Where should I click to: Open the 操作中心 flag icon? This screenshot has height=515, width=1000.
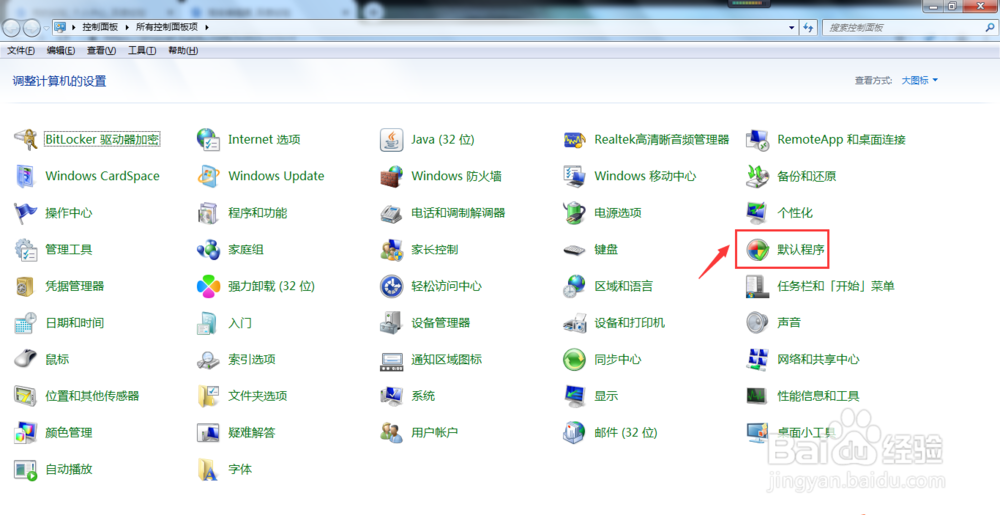tap(26, 213)
